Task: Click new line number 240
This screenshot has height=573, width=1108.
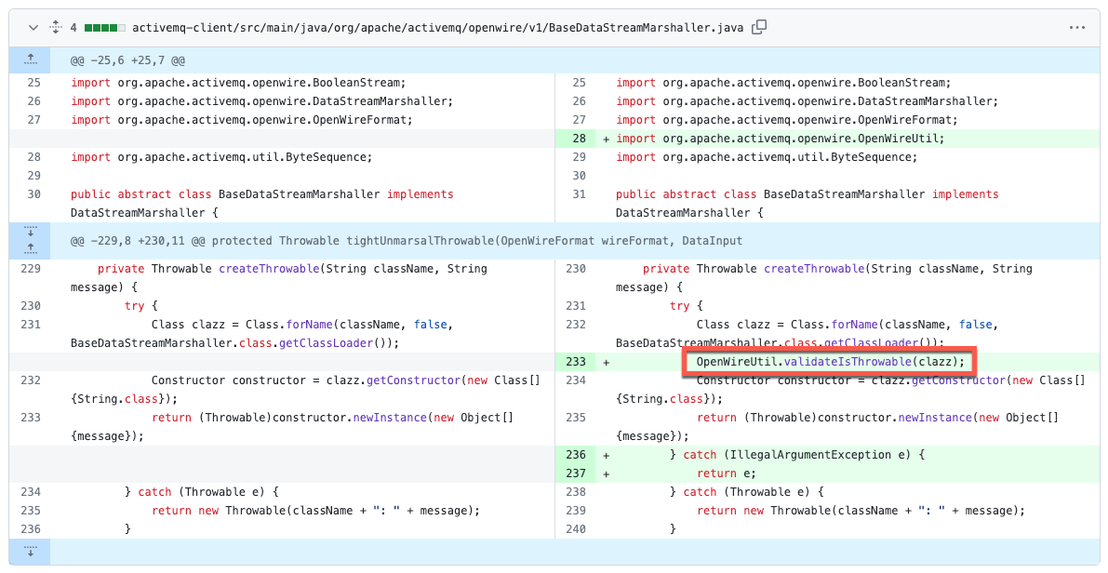Action: coord(576,529)
